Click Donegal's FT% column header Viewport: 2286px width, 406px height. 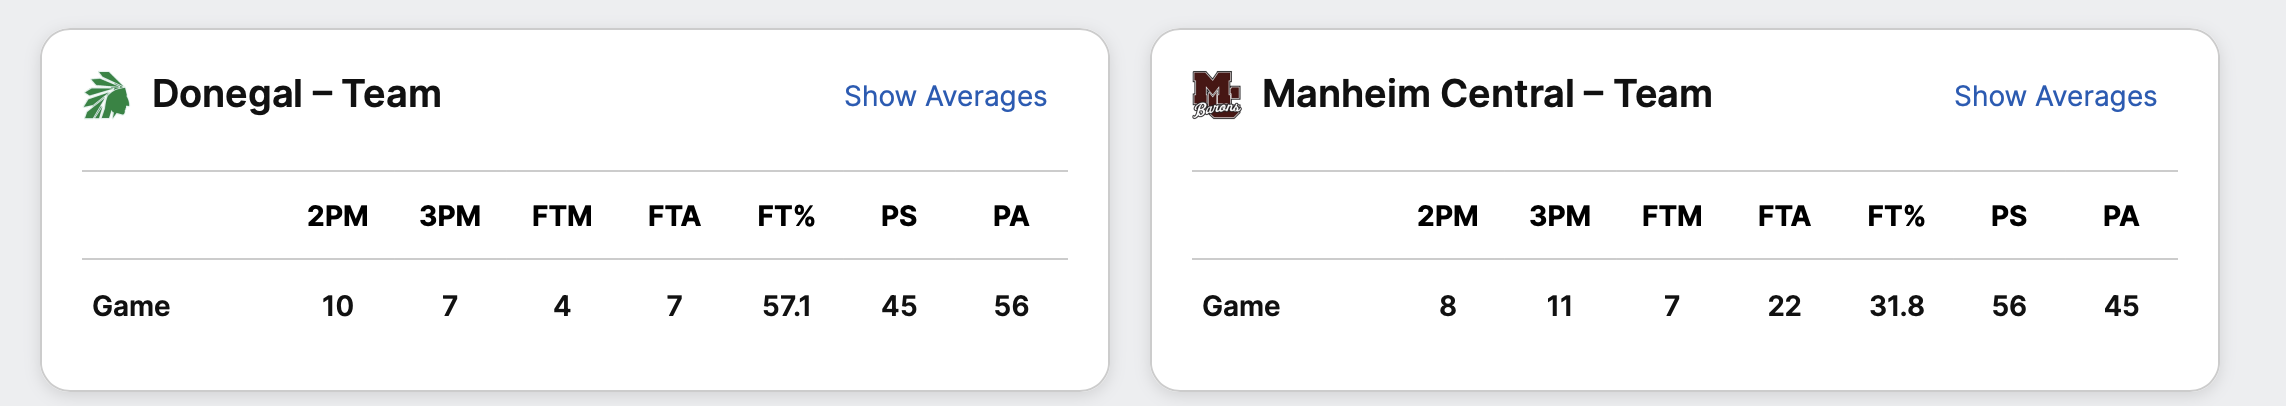tap(786, 216)
